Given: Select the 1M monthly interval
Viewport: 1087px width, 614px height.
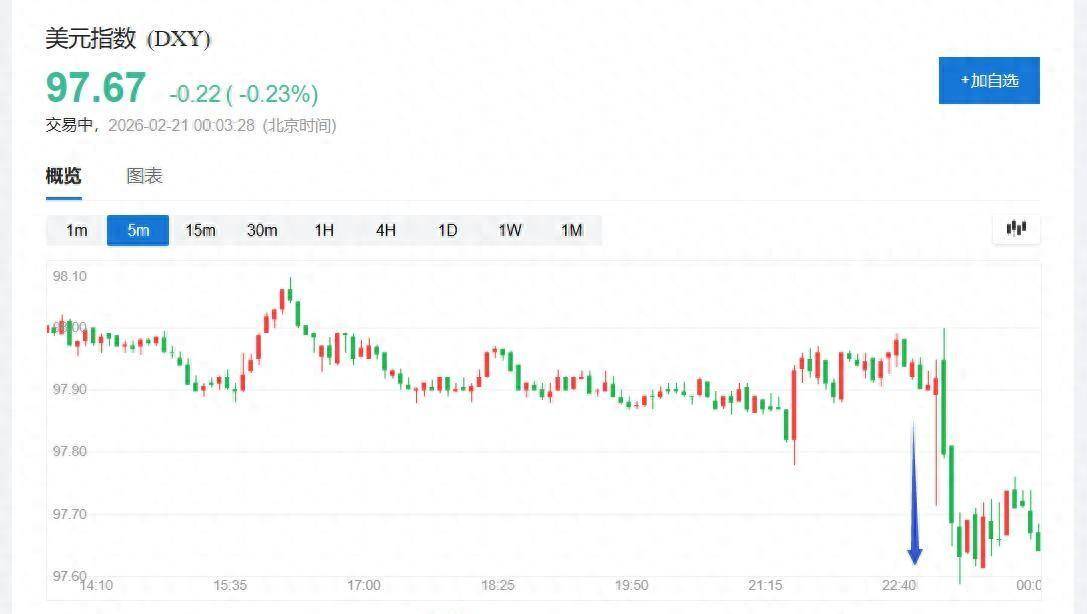Looking at the screenshot, I should pos(571,230).
